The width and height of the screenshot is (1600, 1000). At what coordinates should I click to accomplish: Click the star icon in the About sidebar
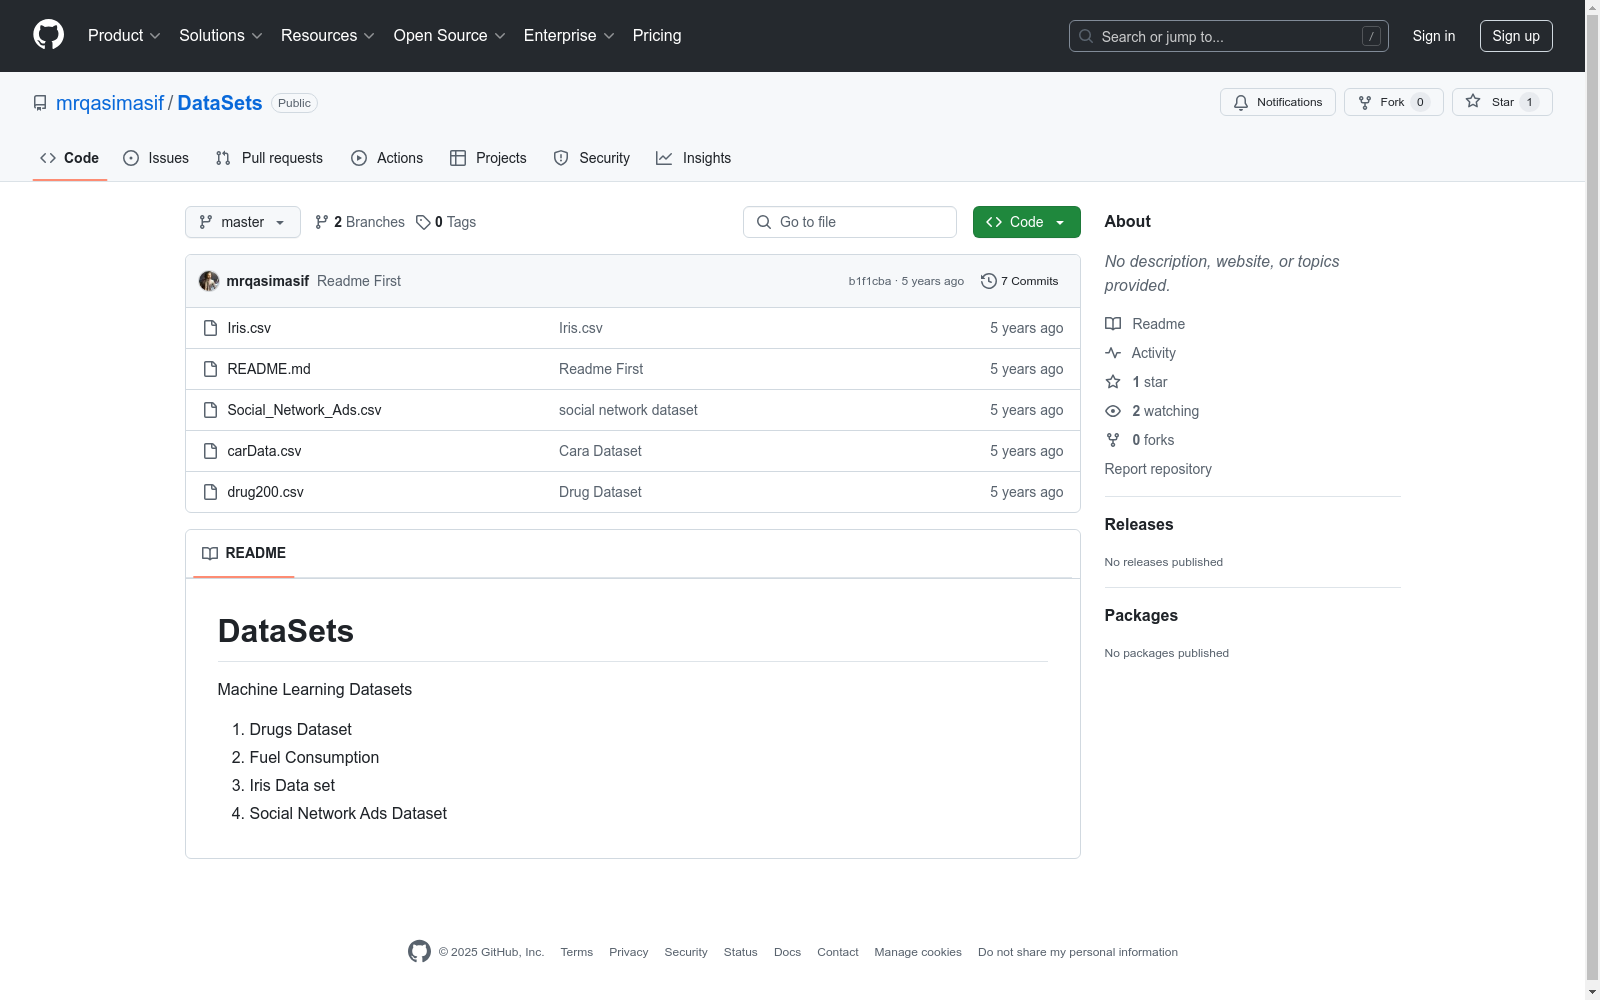click(1113, 382)
